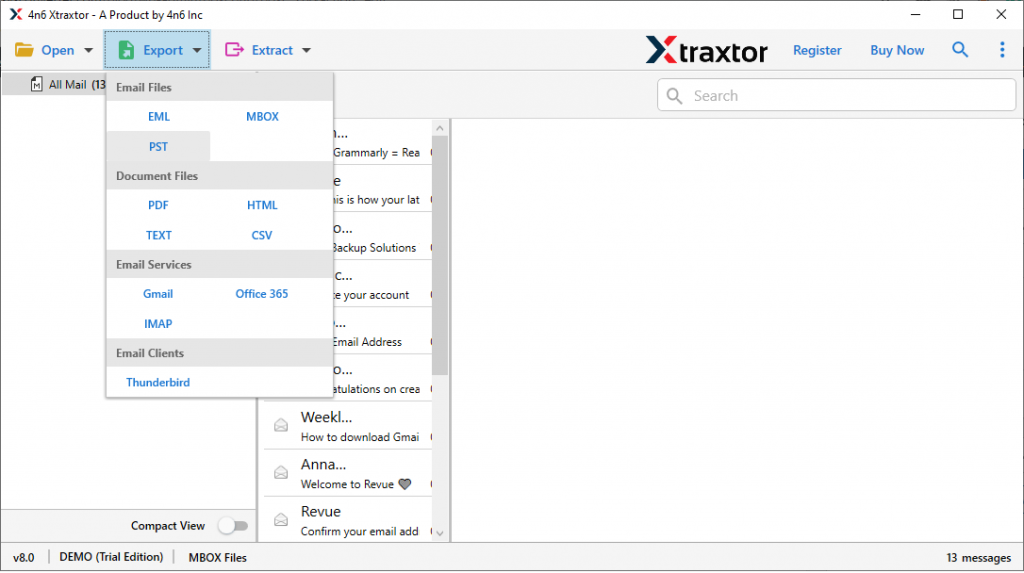Click envelope icon beside Revue message
This screenshot has height=573, width=1024.
(281, 519)
